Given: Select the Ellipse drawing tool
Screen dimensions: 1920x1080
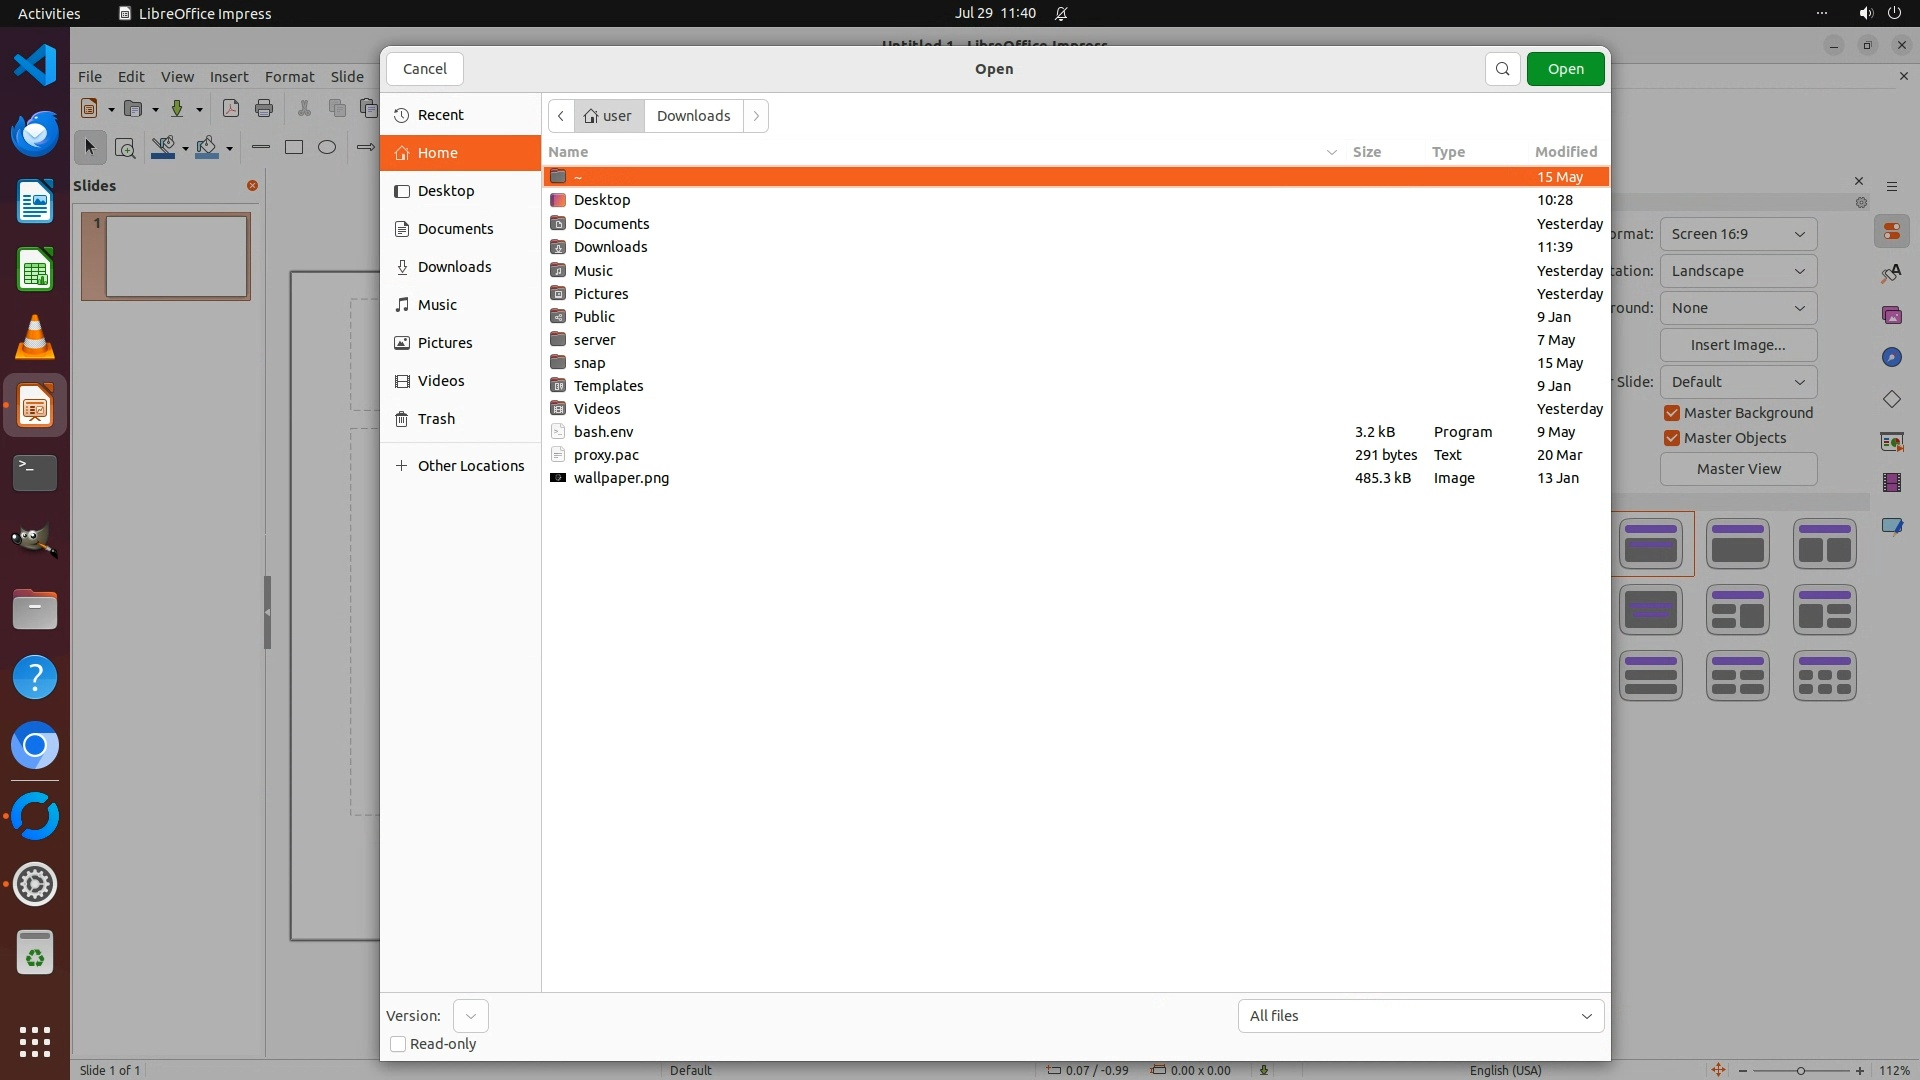Looking at the screenshot, I should click(x=327, y=147).
